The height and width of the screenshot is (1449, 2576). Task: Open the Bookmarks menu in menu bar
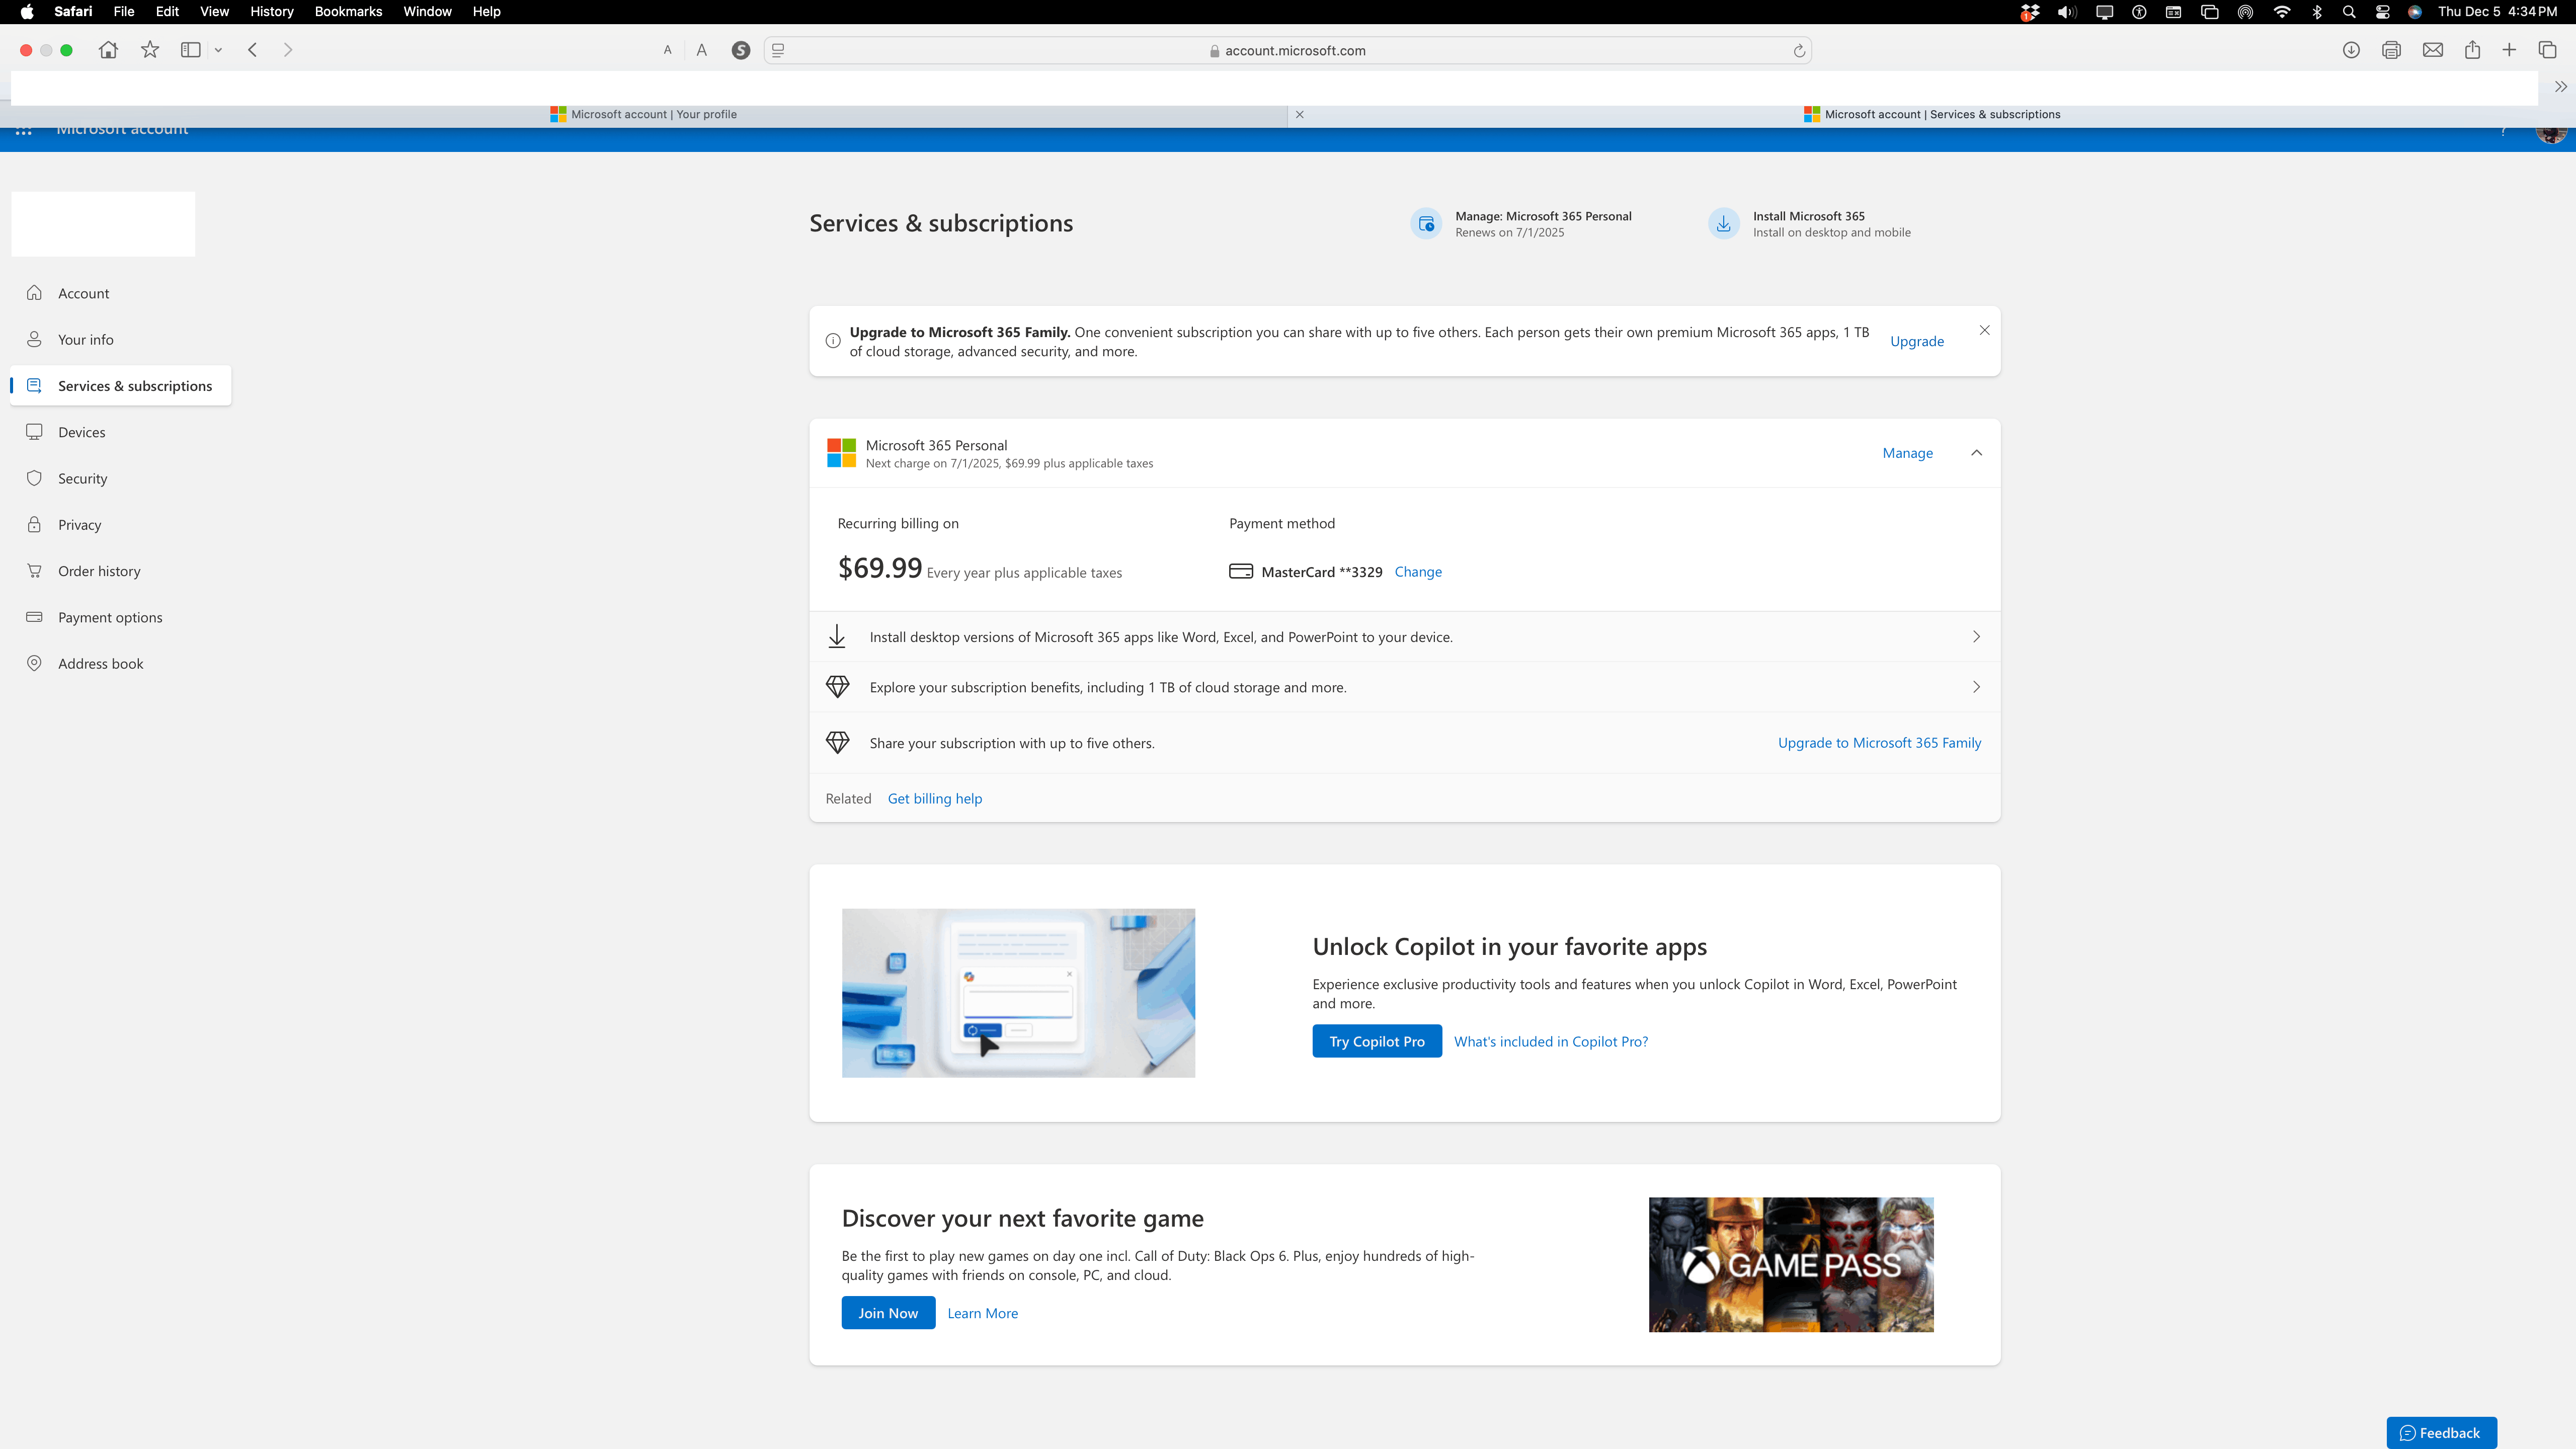tap(348, 12)
